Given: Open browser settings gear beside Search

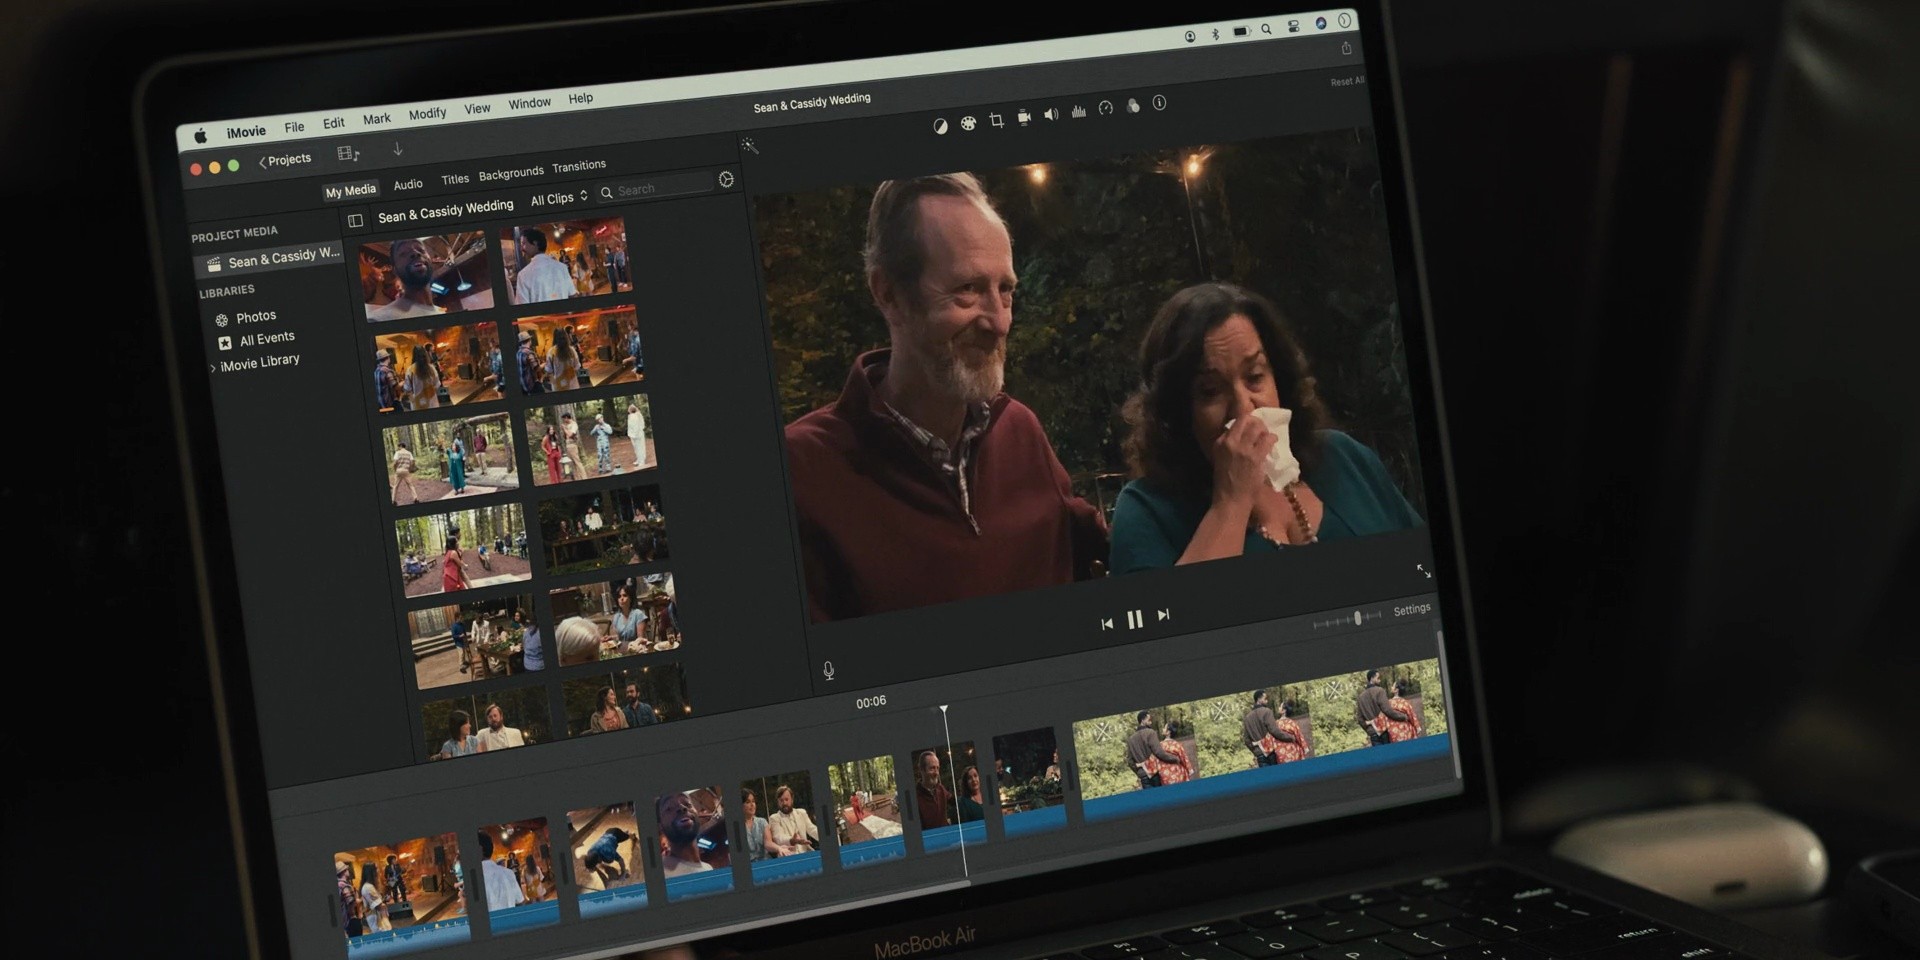Looking at the screenshot, I should click(726, 179).
